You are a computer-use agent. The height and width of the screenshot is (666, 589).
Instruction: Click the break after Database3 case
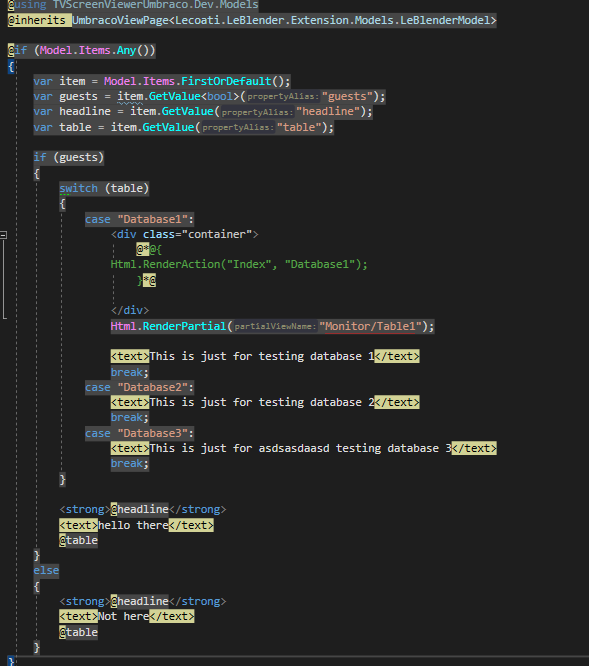[130, 463]
